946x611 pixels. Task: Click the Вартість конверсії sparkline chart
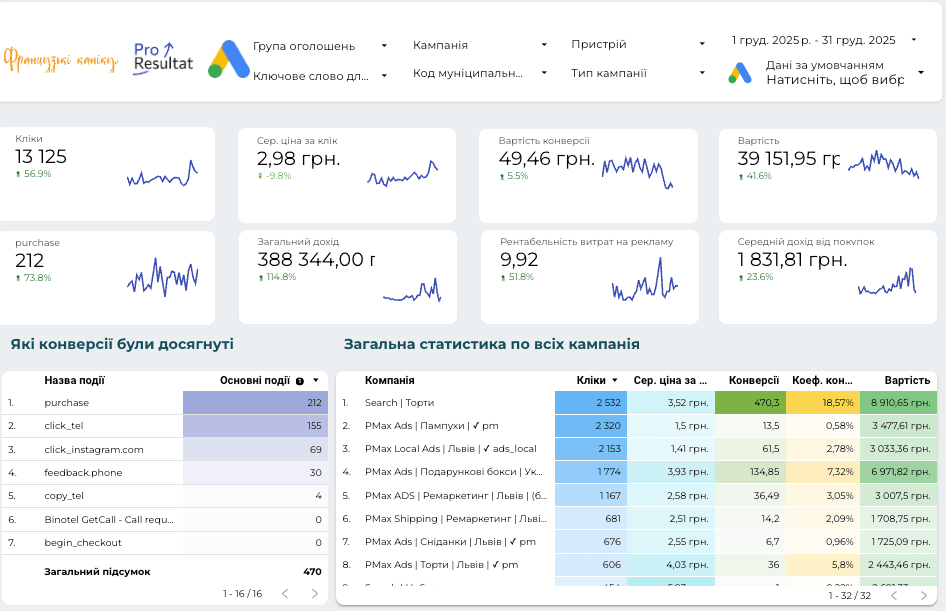click(637, 173)
